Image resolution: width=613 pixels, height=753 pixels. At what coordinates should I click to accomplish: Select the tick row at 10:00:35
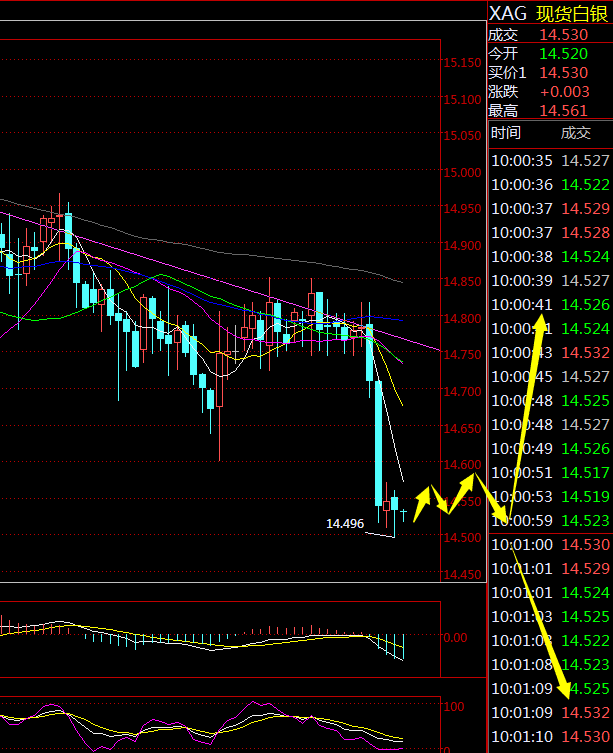pos(551,160)
